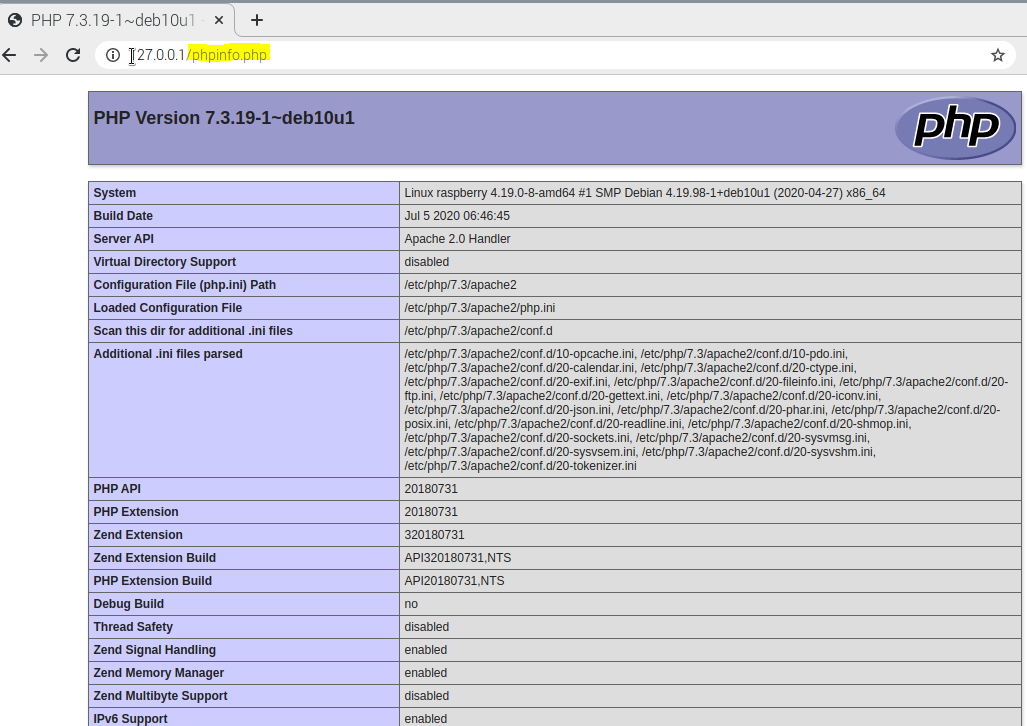Click the Zend Multibyte Support label
Screen dimensions: 1027x726
point(160,695)
